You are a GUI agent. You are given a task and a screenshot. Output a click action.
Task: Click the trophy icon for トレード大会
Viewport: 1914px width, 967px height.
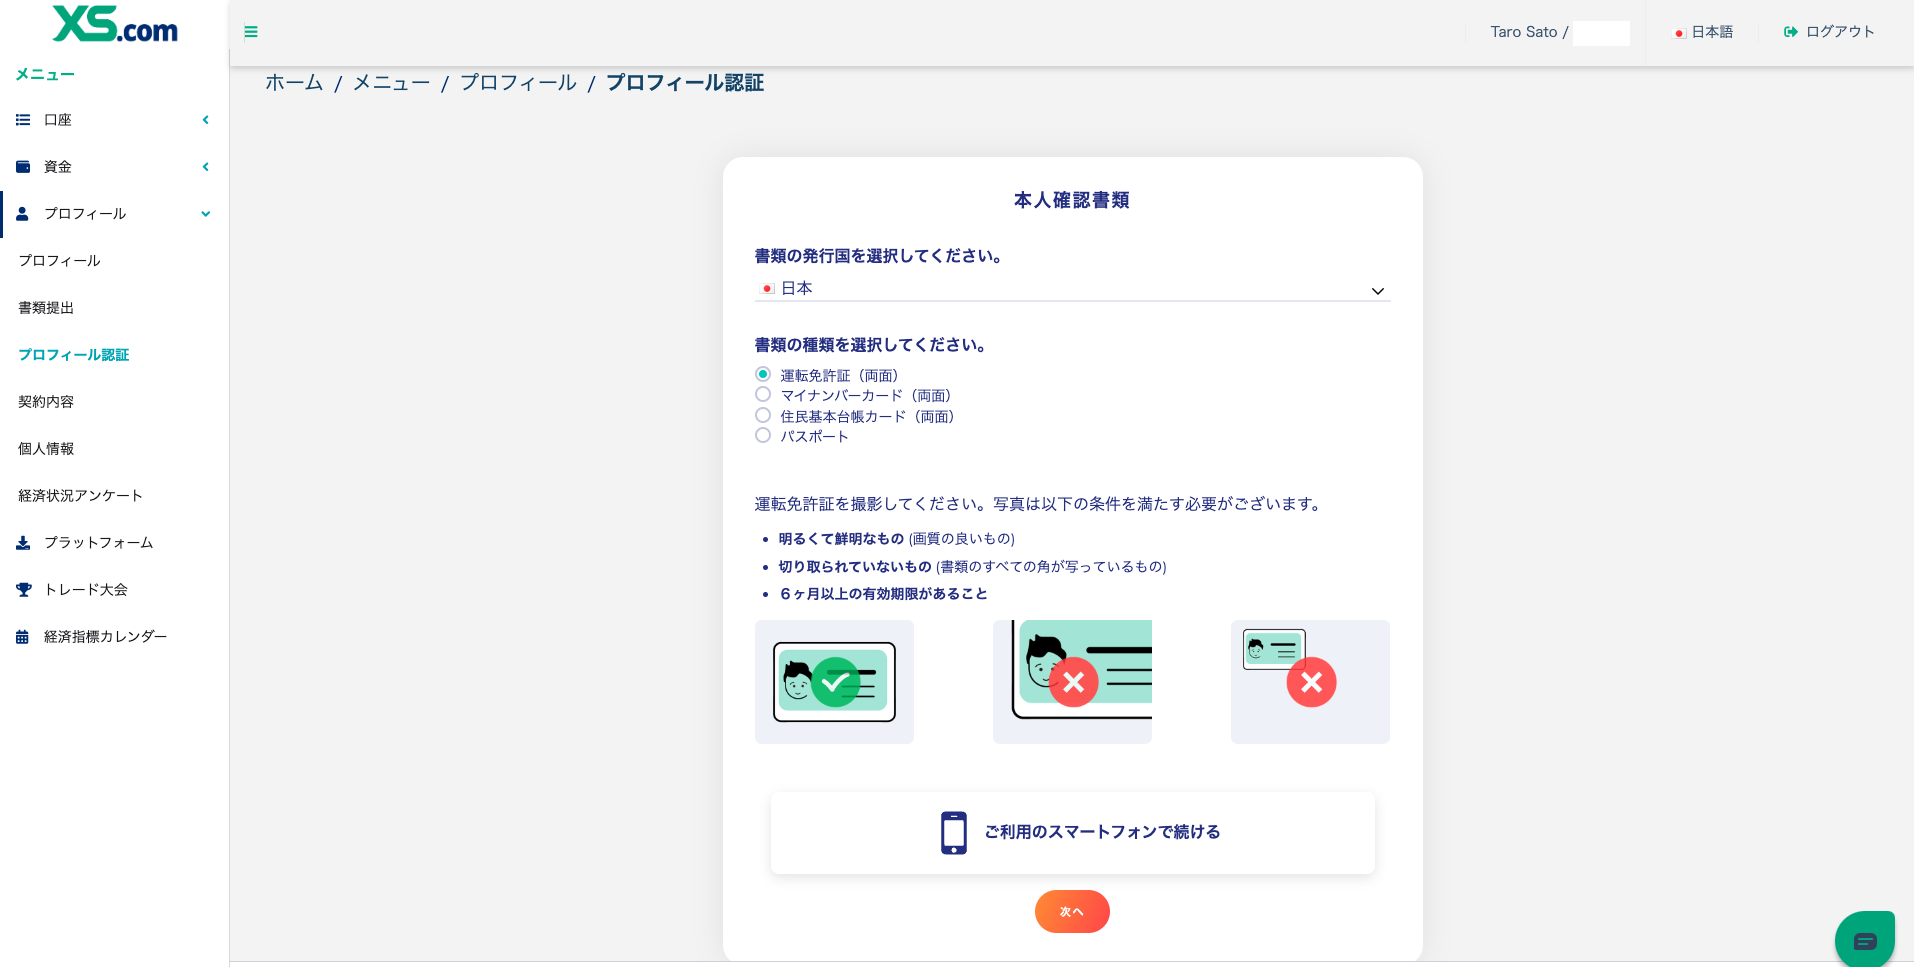(23, 590)
